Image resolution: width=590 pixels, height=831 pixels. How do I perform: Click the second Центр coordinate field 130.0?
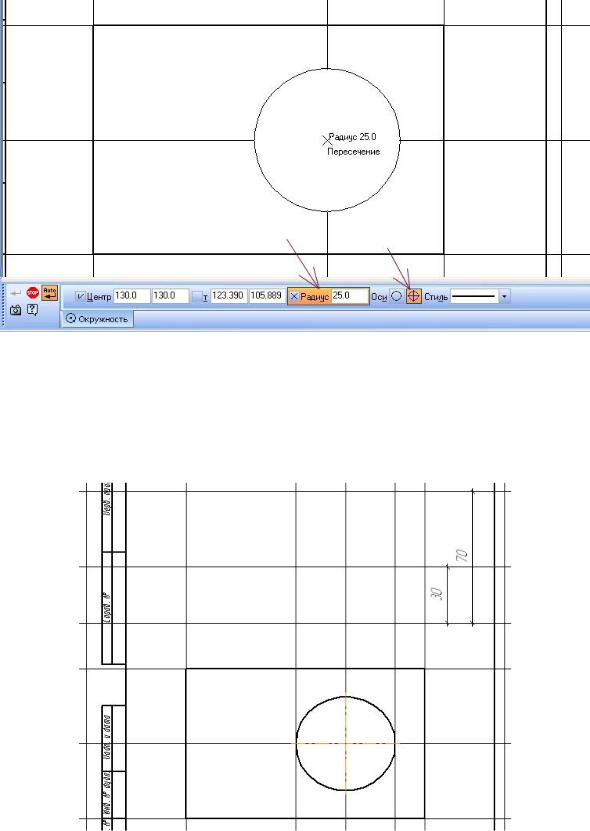point(170,296)
